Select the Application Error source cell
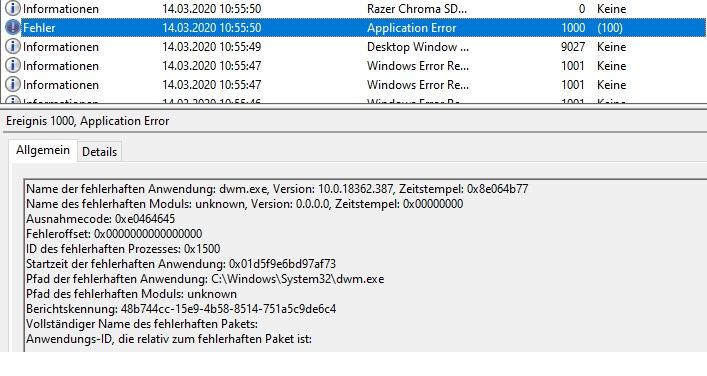 pyautogui.click(x=411, y=28)
